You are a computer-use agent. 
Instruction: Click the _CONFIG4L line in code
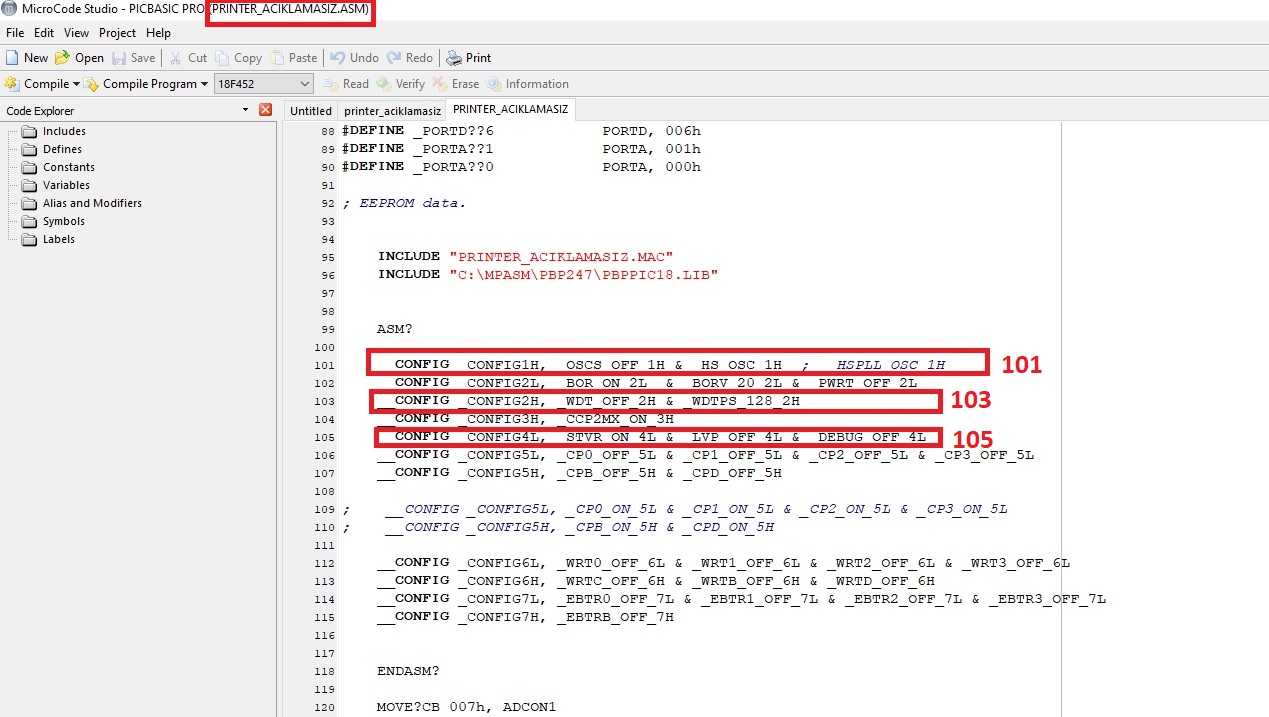tap(651, 437)
